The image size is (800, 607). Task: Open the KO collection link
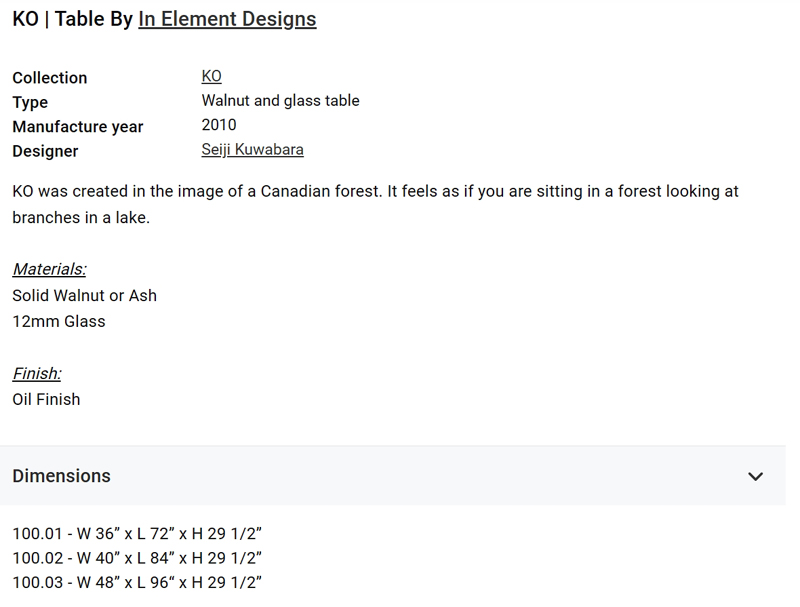point(211,76)
